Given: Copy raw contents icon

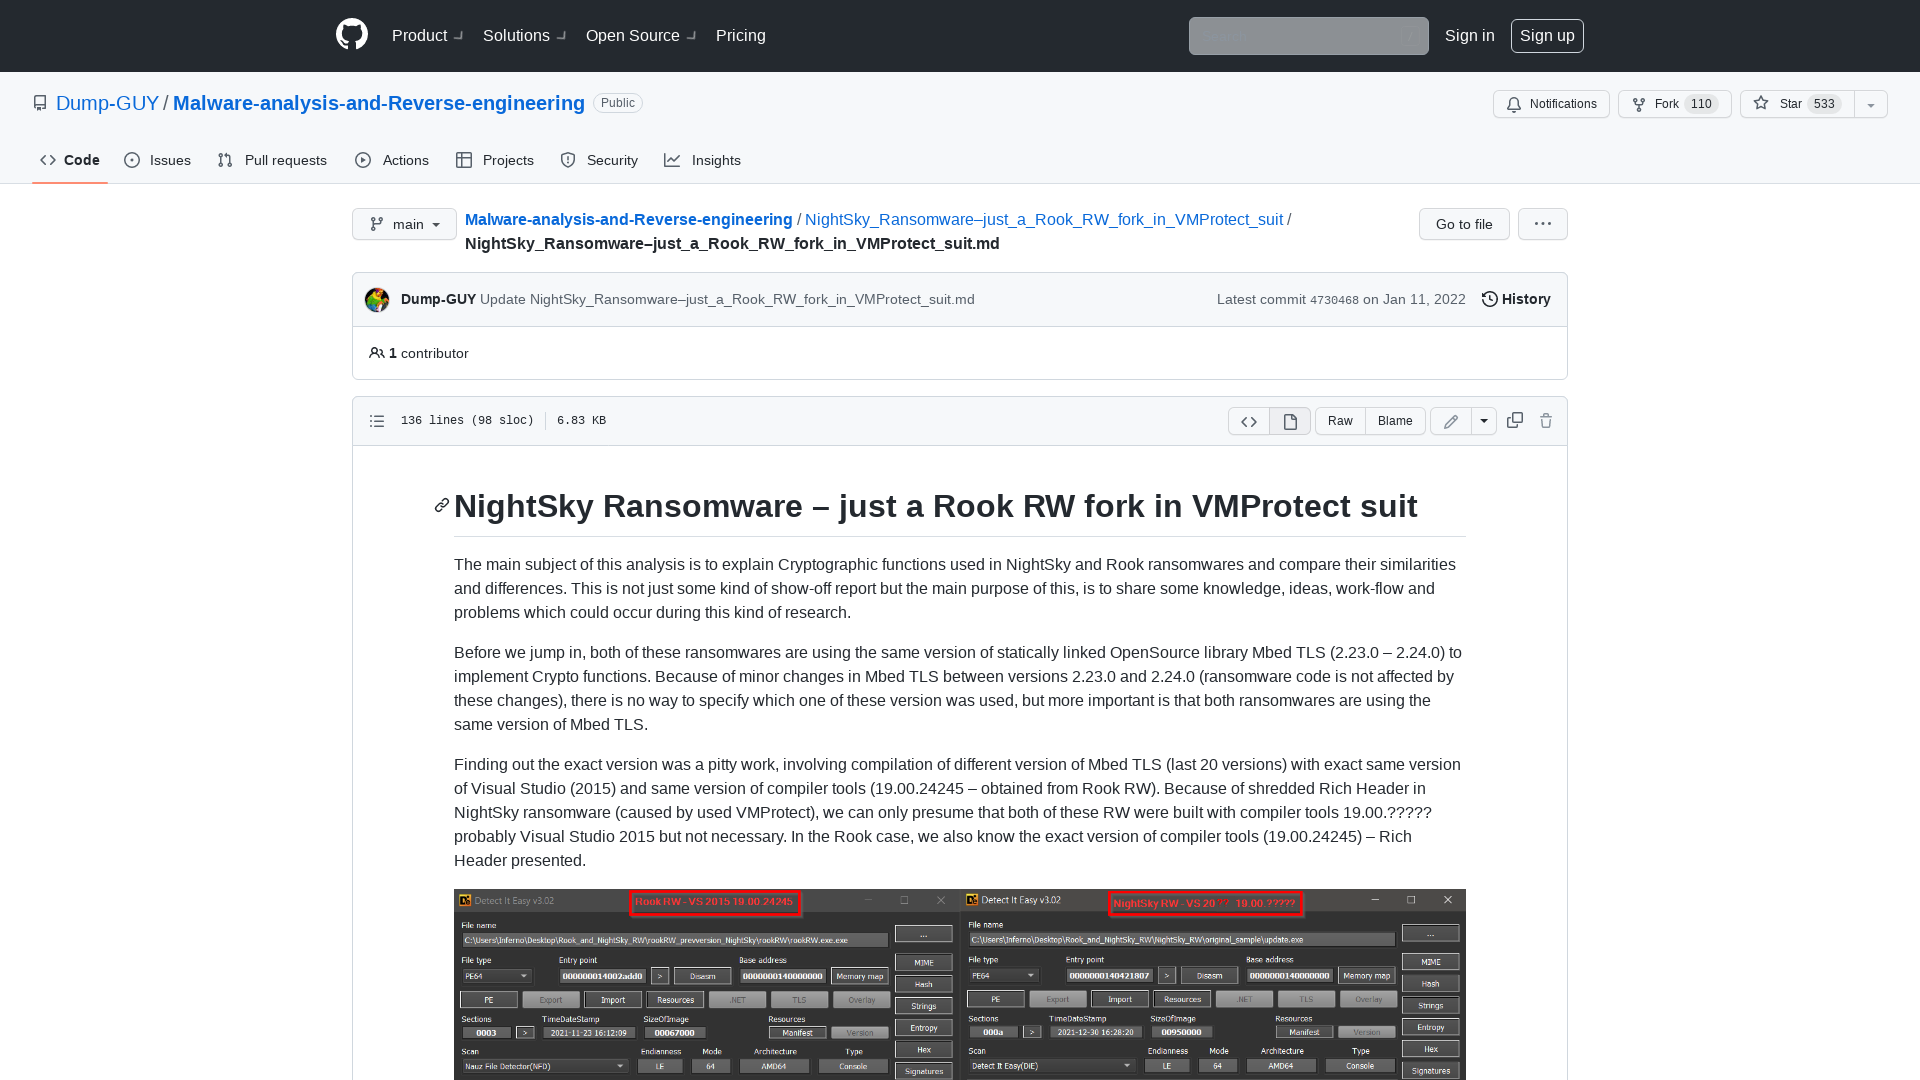Looking at the screenshot, I should (x=1515, y=420).
